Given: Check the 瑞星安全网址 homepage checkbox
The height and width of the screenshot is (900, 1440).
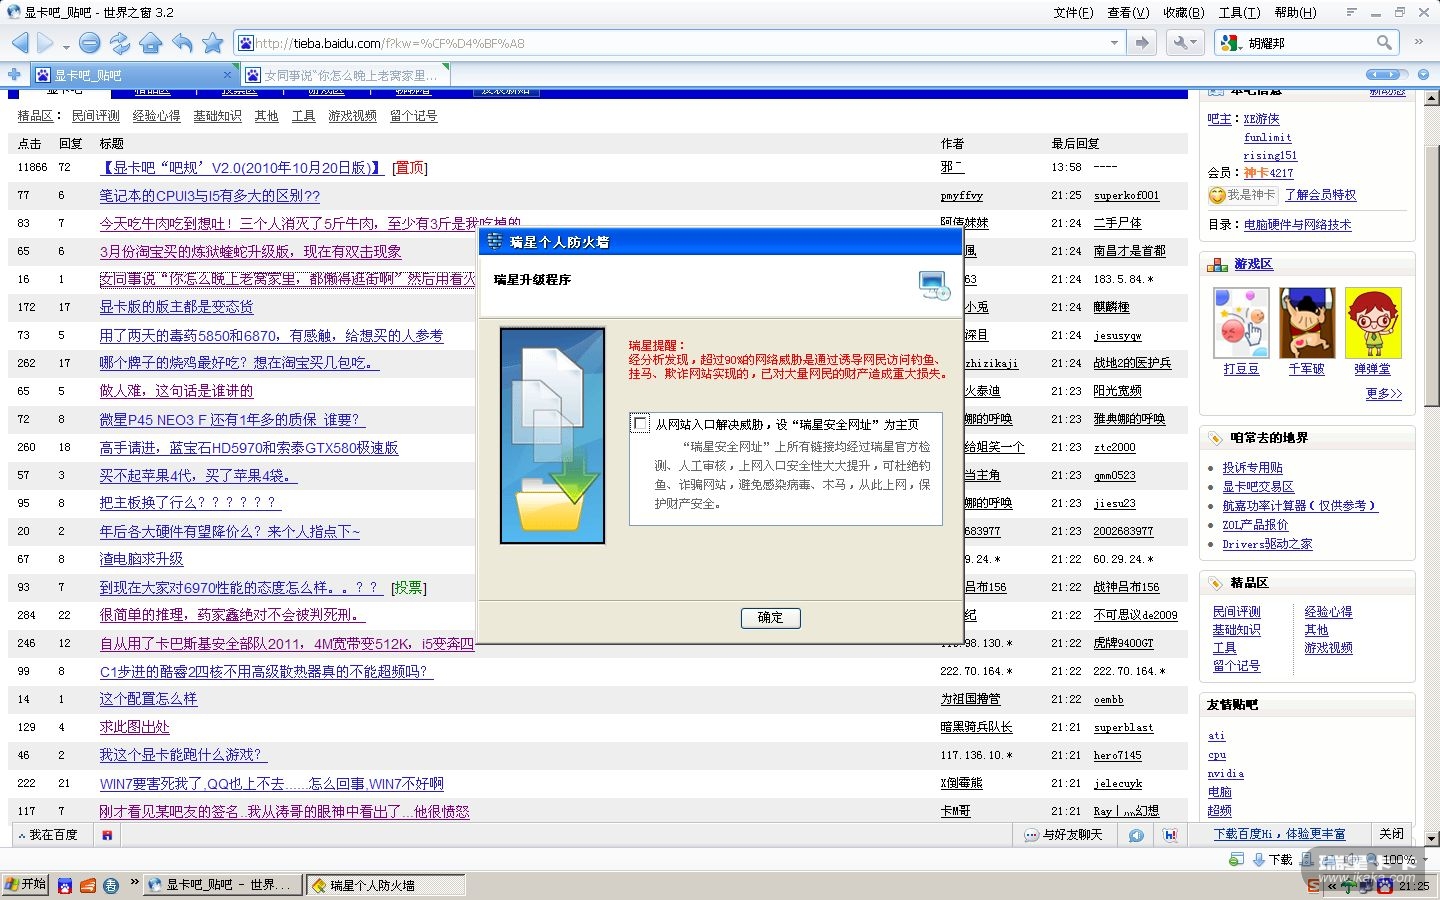Looking at the screenshot, I should (x=640, y=424).
